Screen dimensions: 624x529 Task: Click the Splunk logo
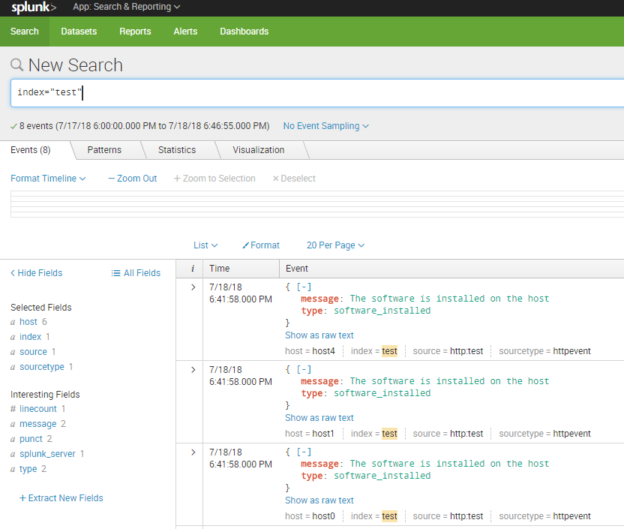[x=32, y=8]
